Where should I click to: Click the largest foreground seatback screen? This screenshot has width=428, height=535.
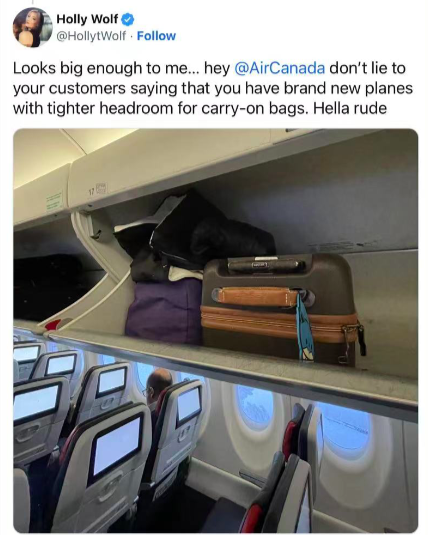116,446
